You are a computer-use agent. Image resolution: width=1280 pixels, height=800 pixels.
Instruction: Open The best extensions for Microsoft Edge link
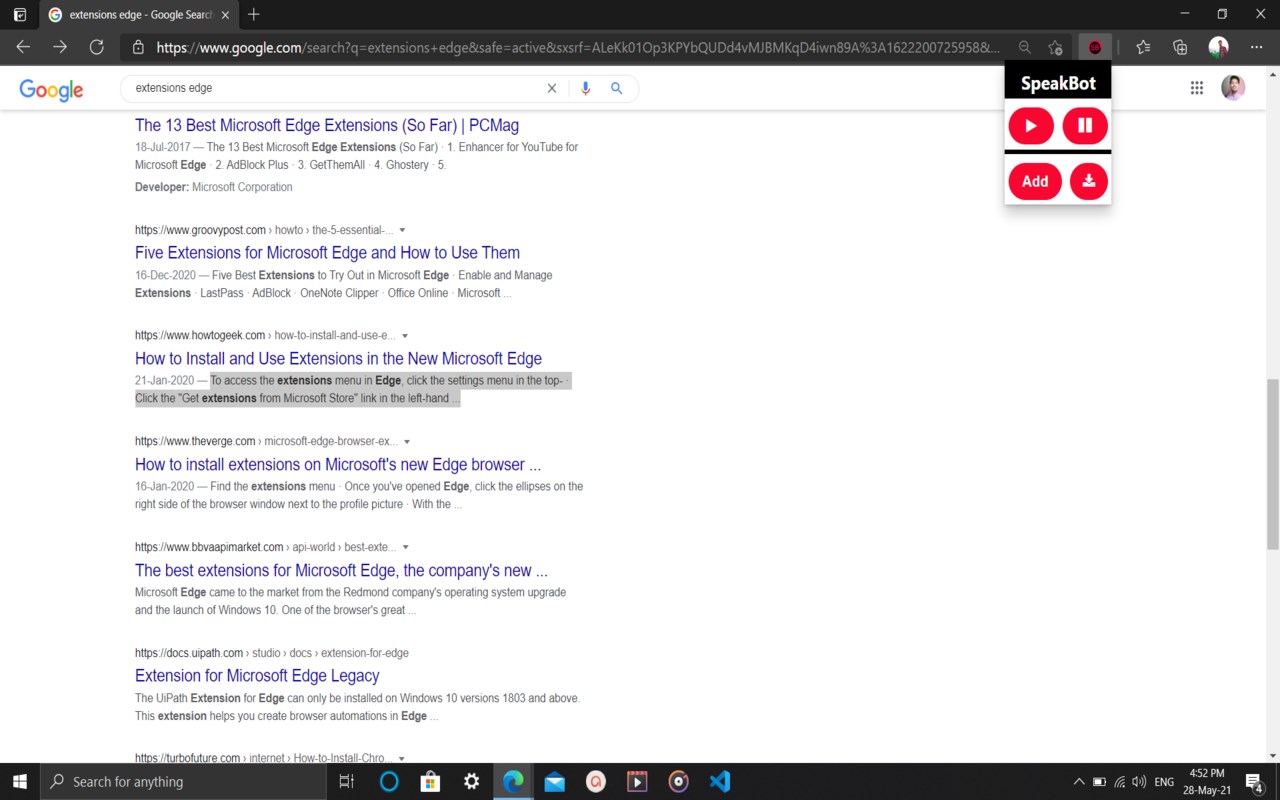click(x=341, y=570)
